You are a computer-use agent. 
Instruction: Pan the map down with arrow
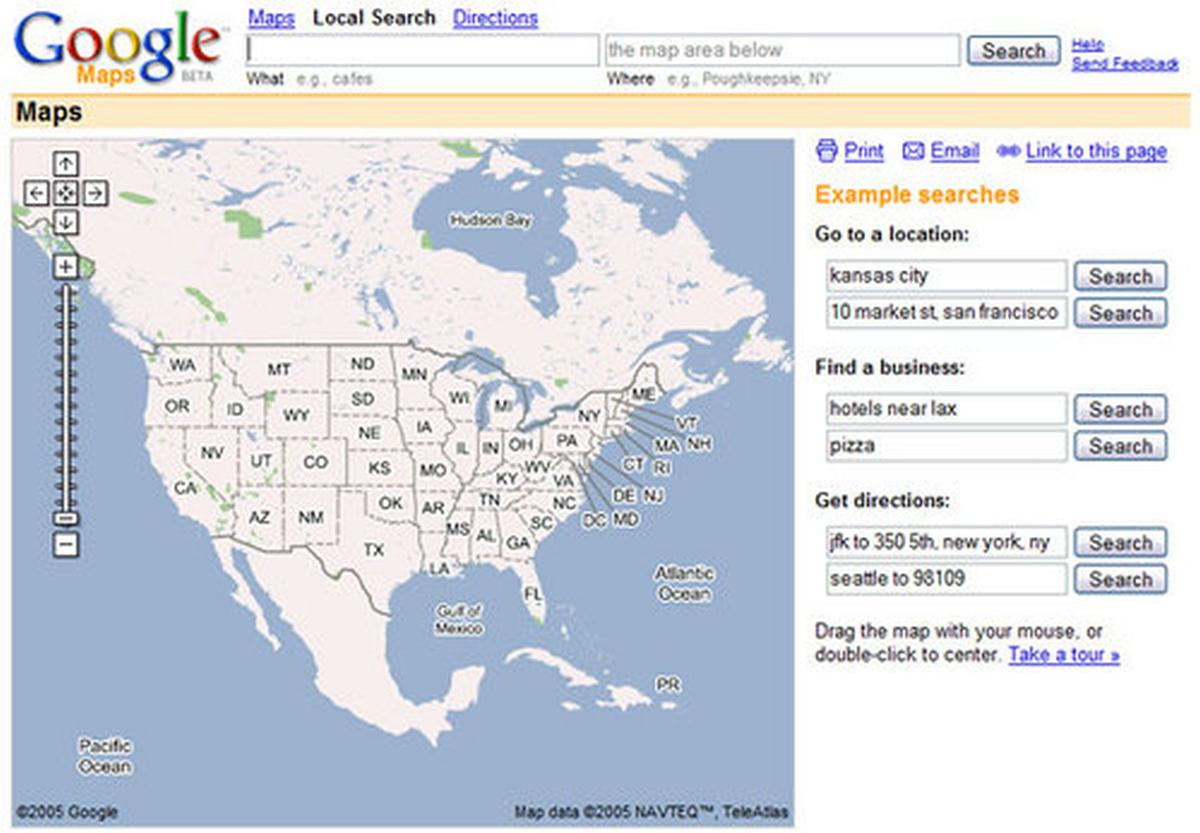(x=66, y=222)
